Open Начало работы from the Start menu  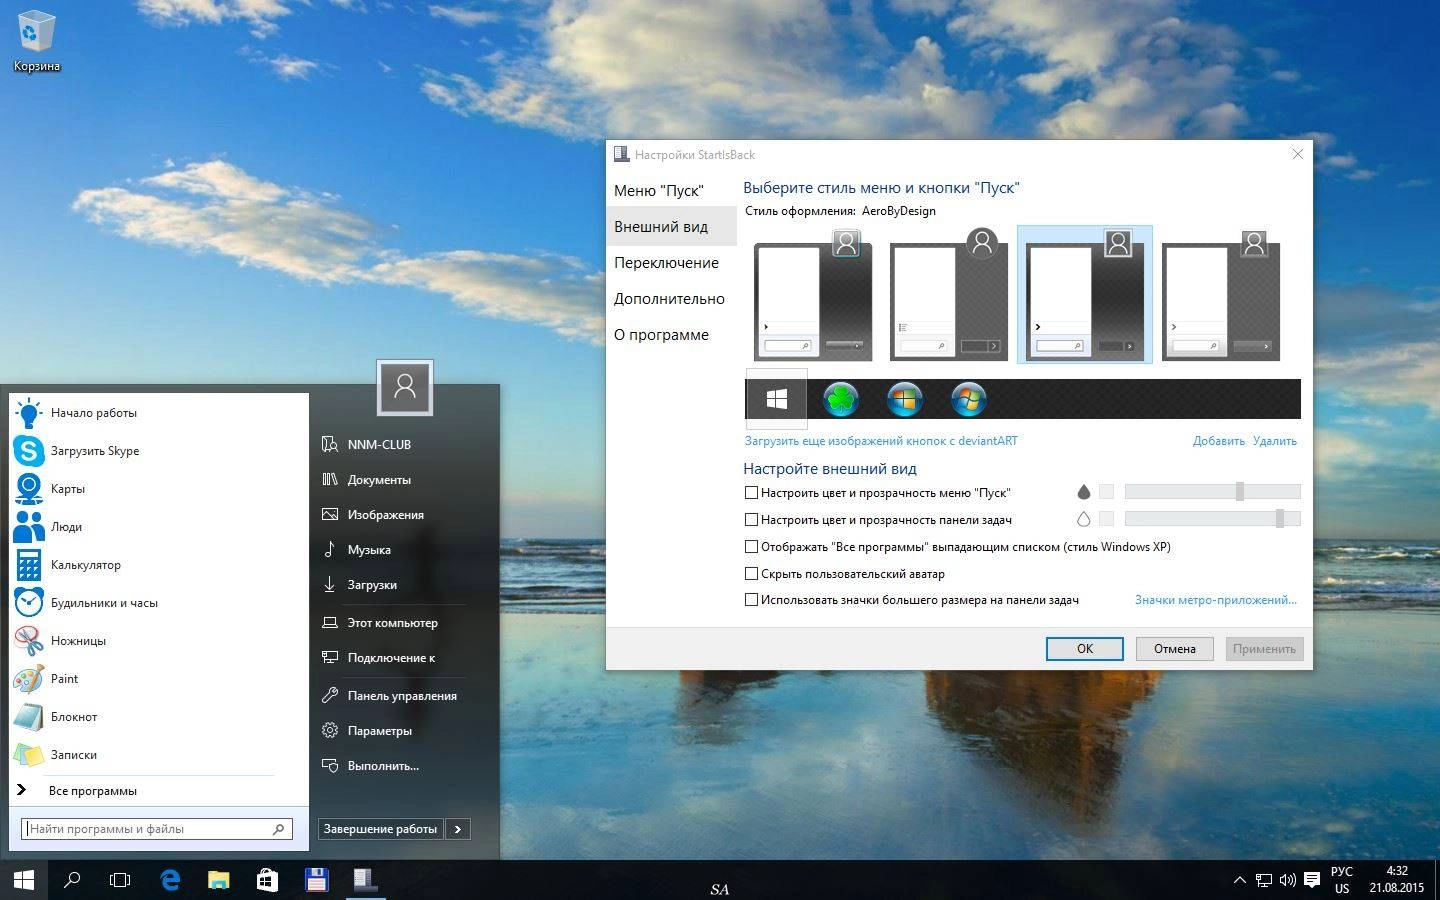point(159,413)
